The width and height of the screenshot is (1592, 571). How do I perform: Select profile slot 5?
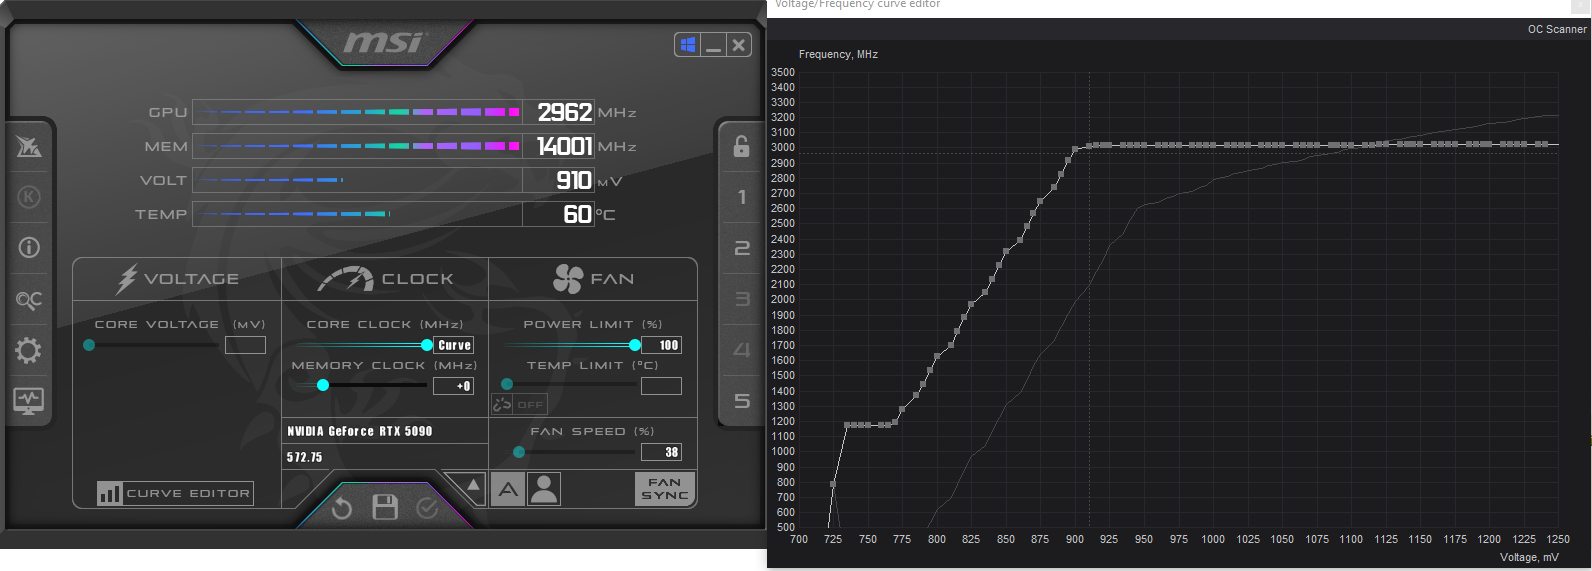[x=742, y=401]
